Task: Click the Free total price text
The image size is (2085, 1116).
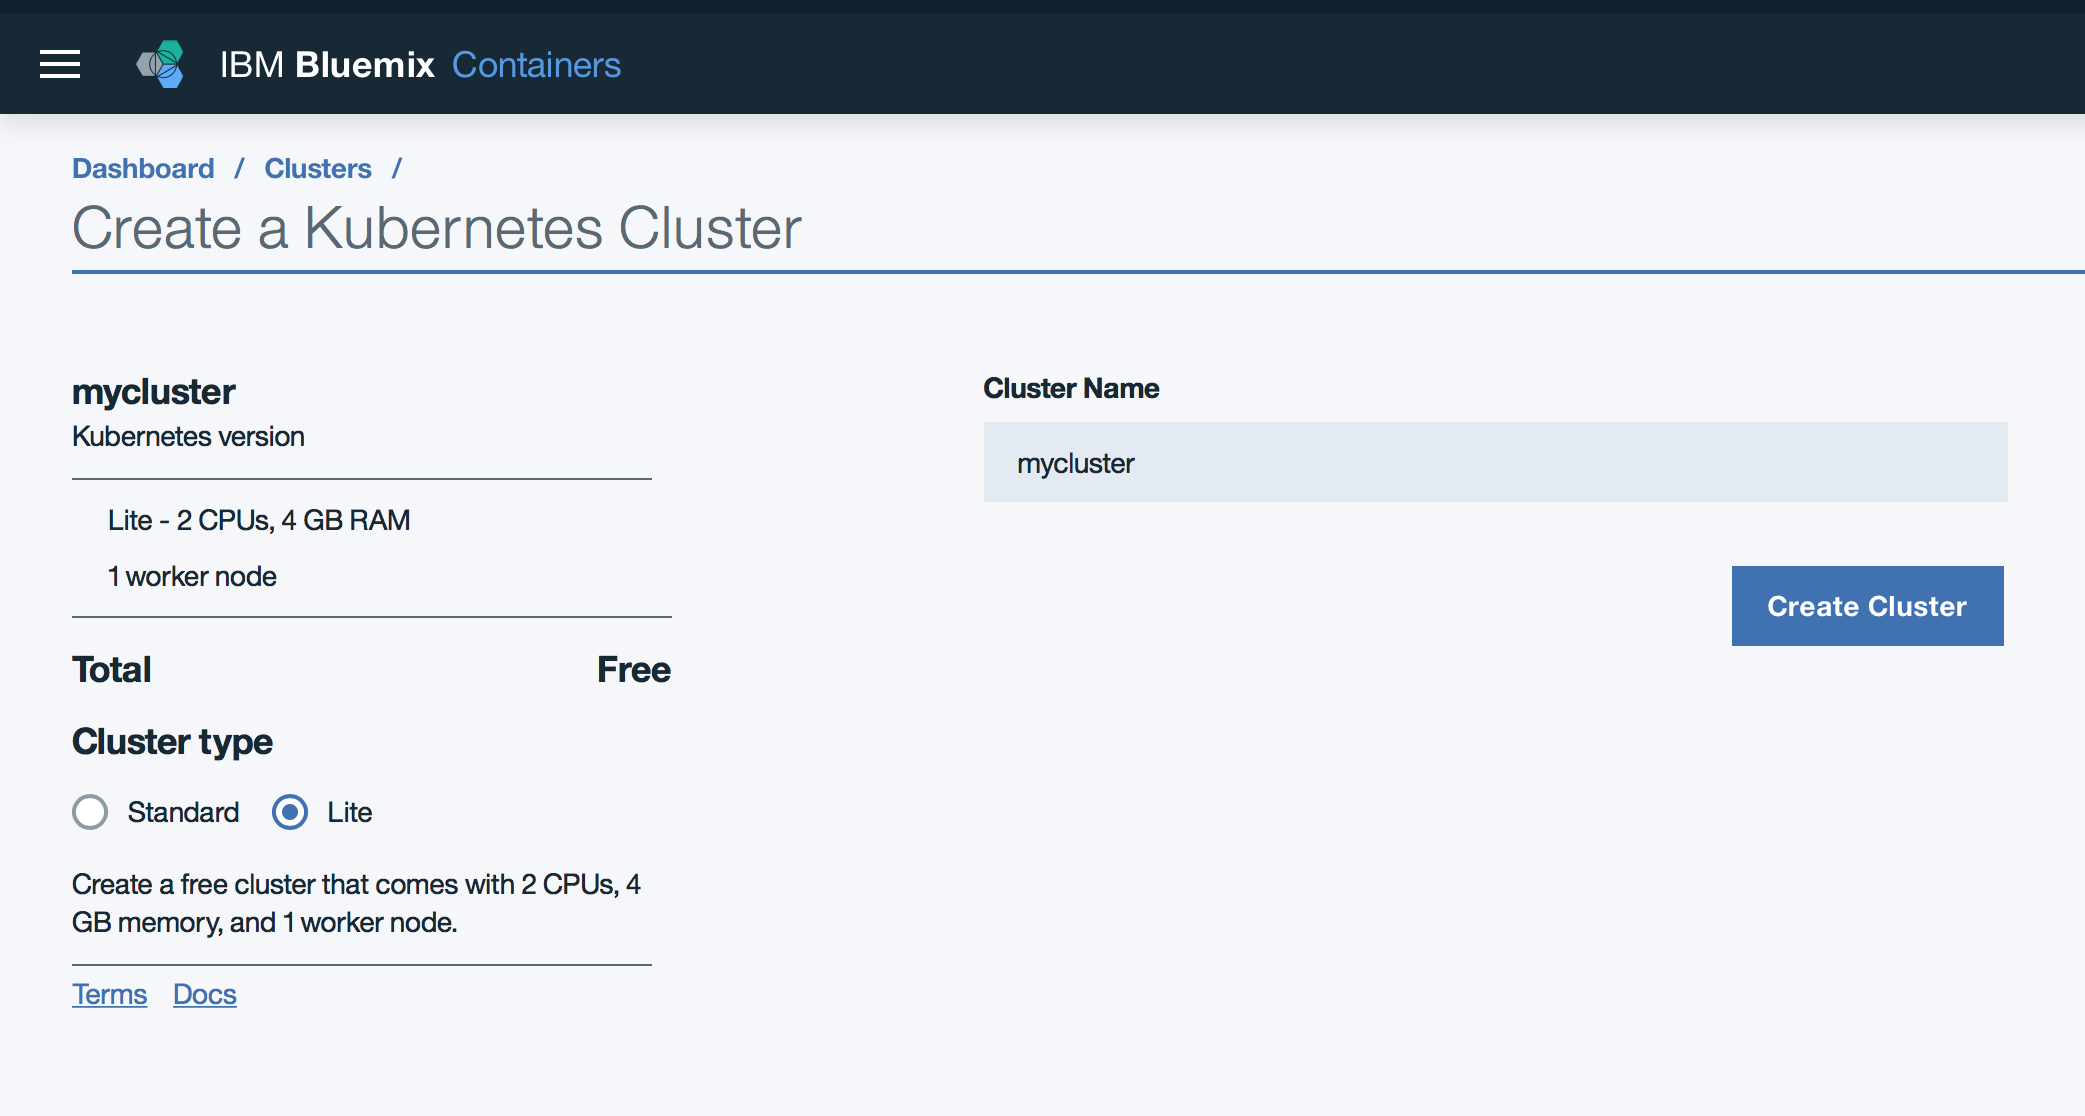Action: tap(633, 669)
